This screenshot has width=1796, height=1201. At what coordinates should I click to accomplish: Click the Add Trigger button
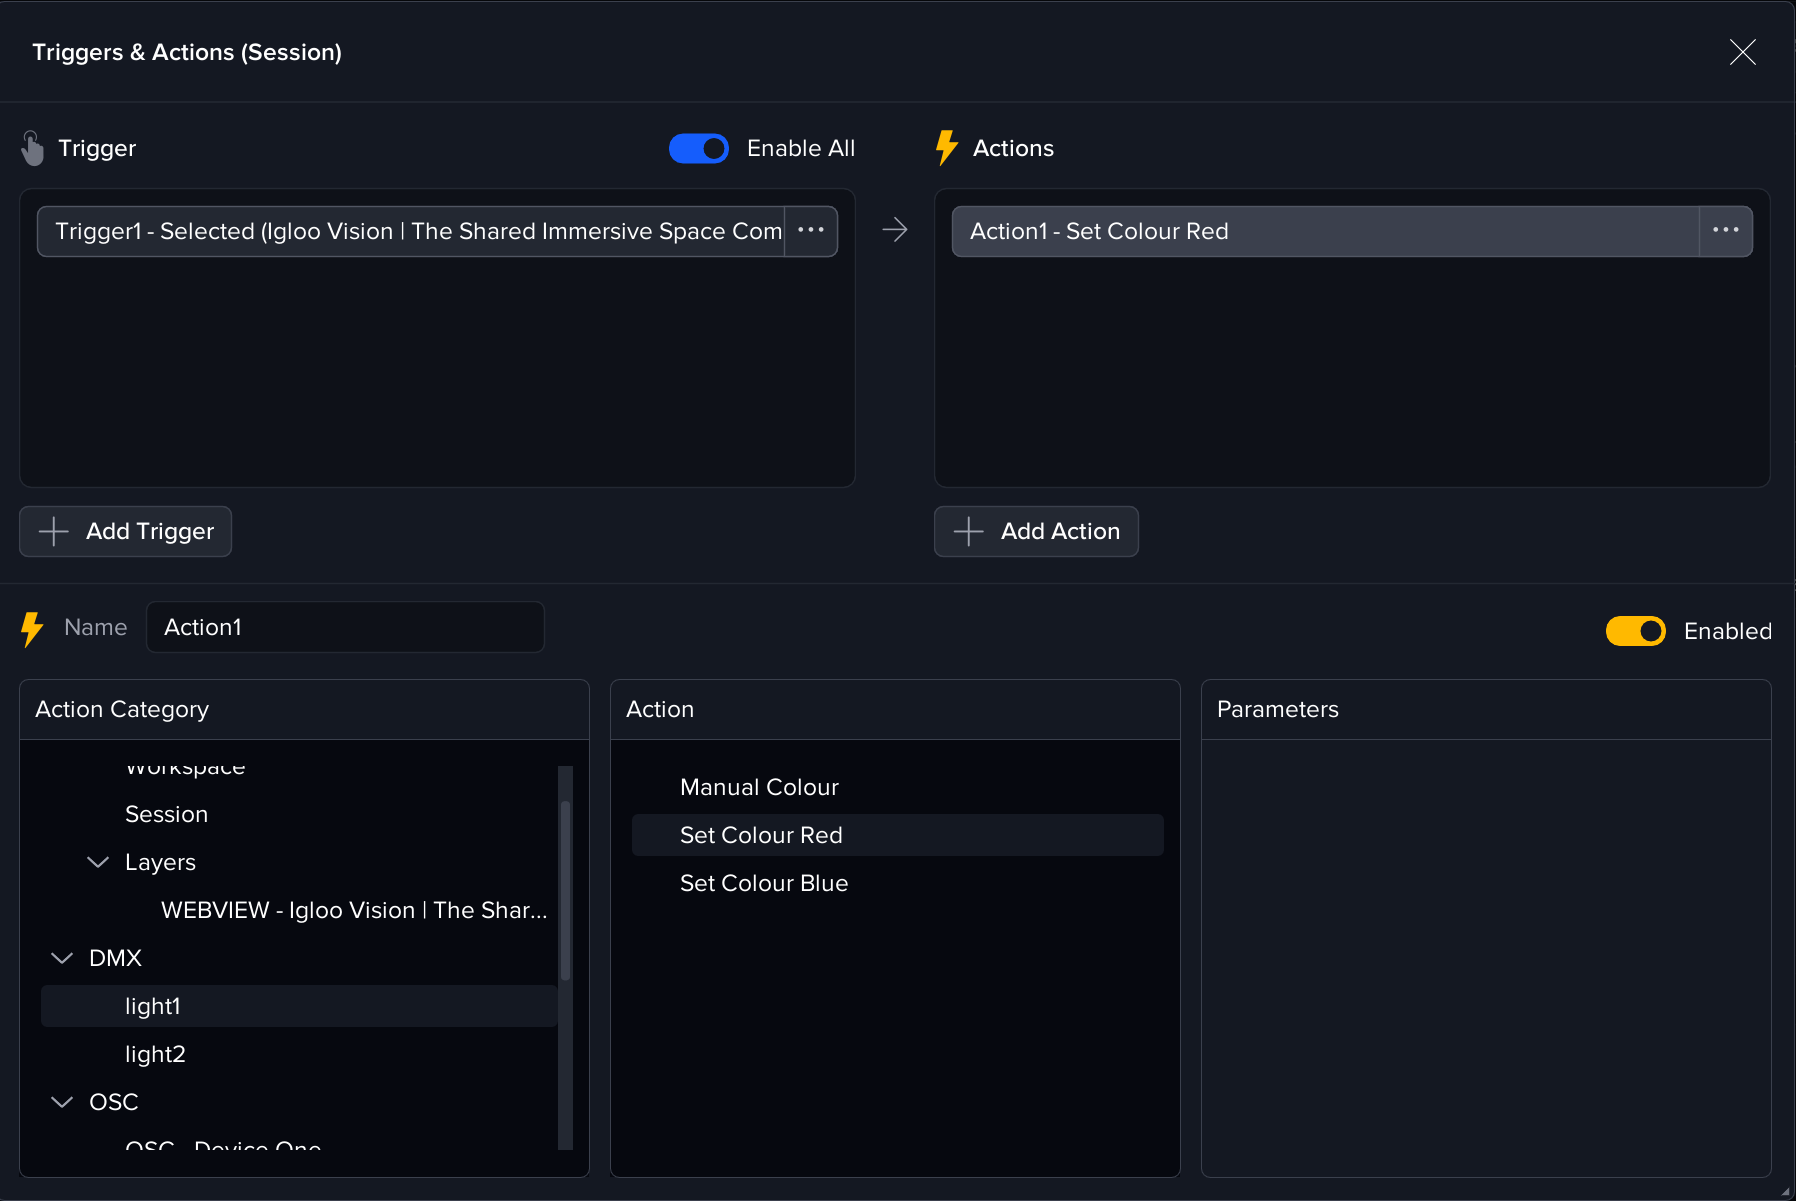pos(126,531)
